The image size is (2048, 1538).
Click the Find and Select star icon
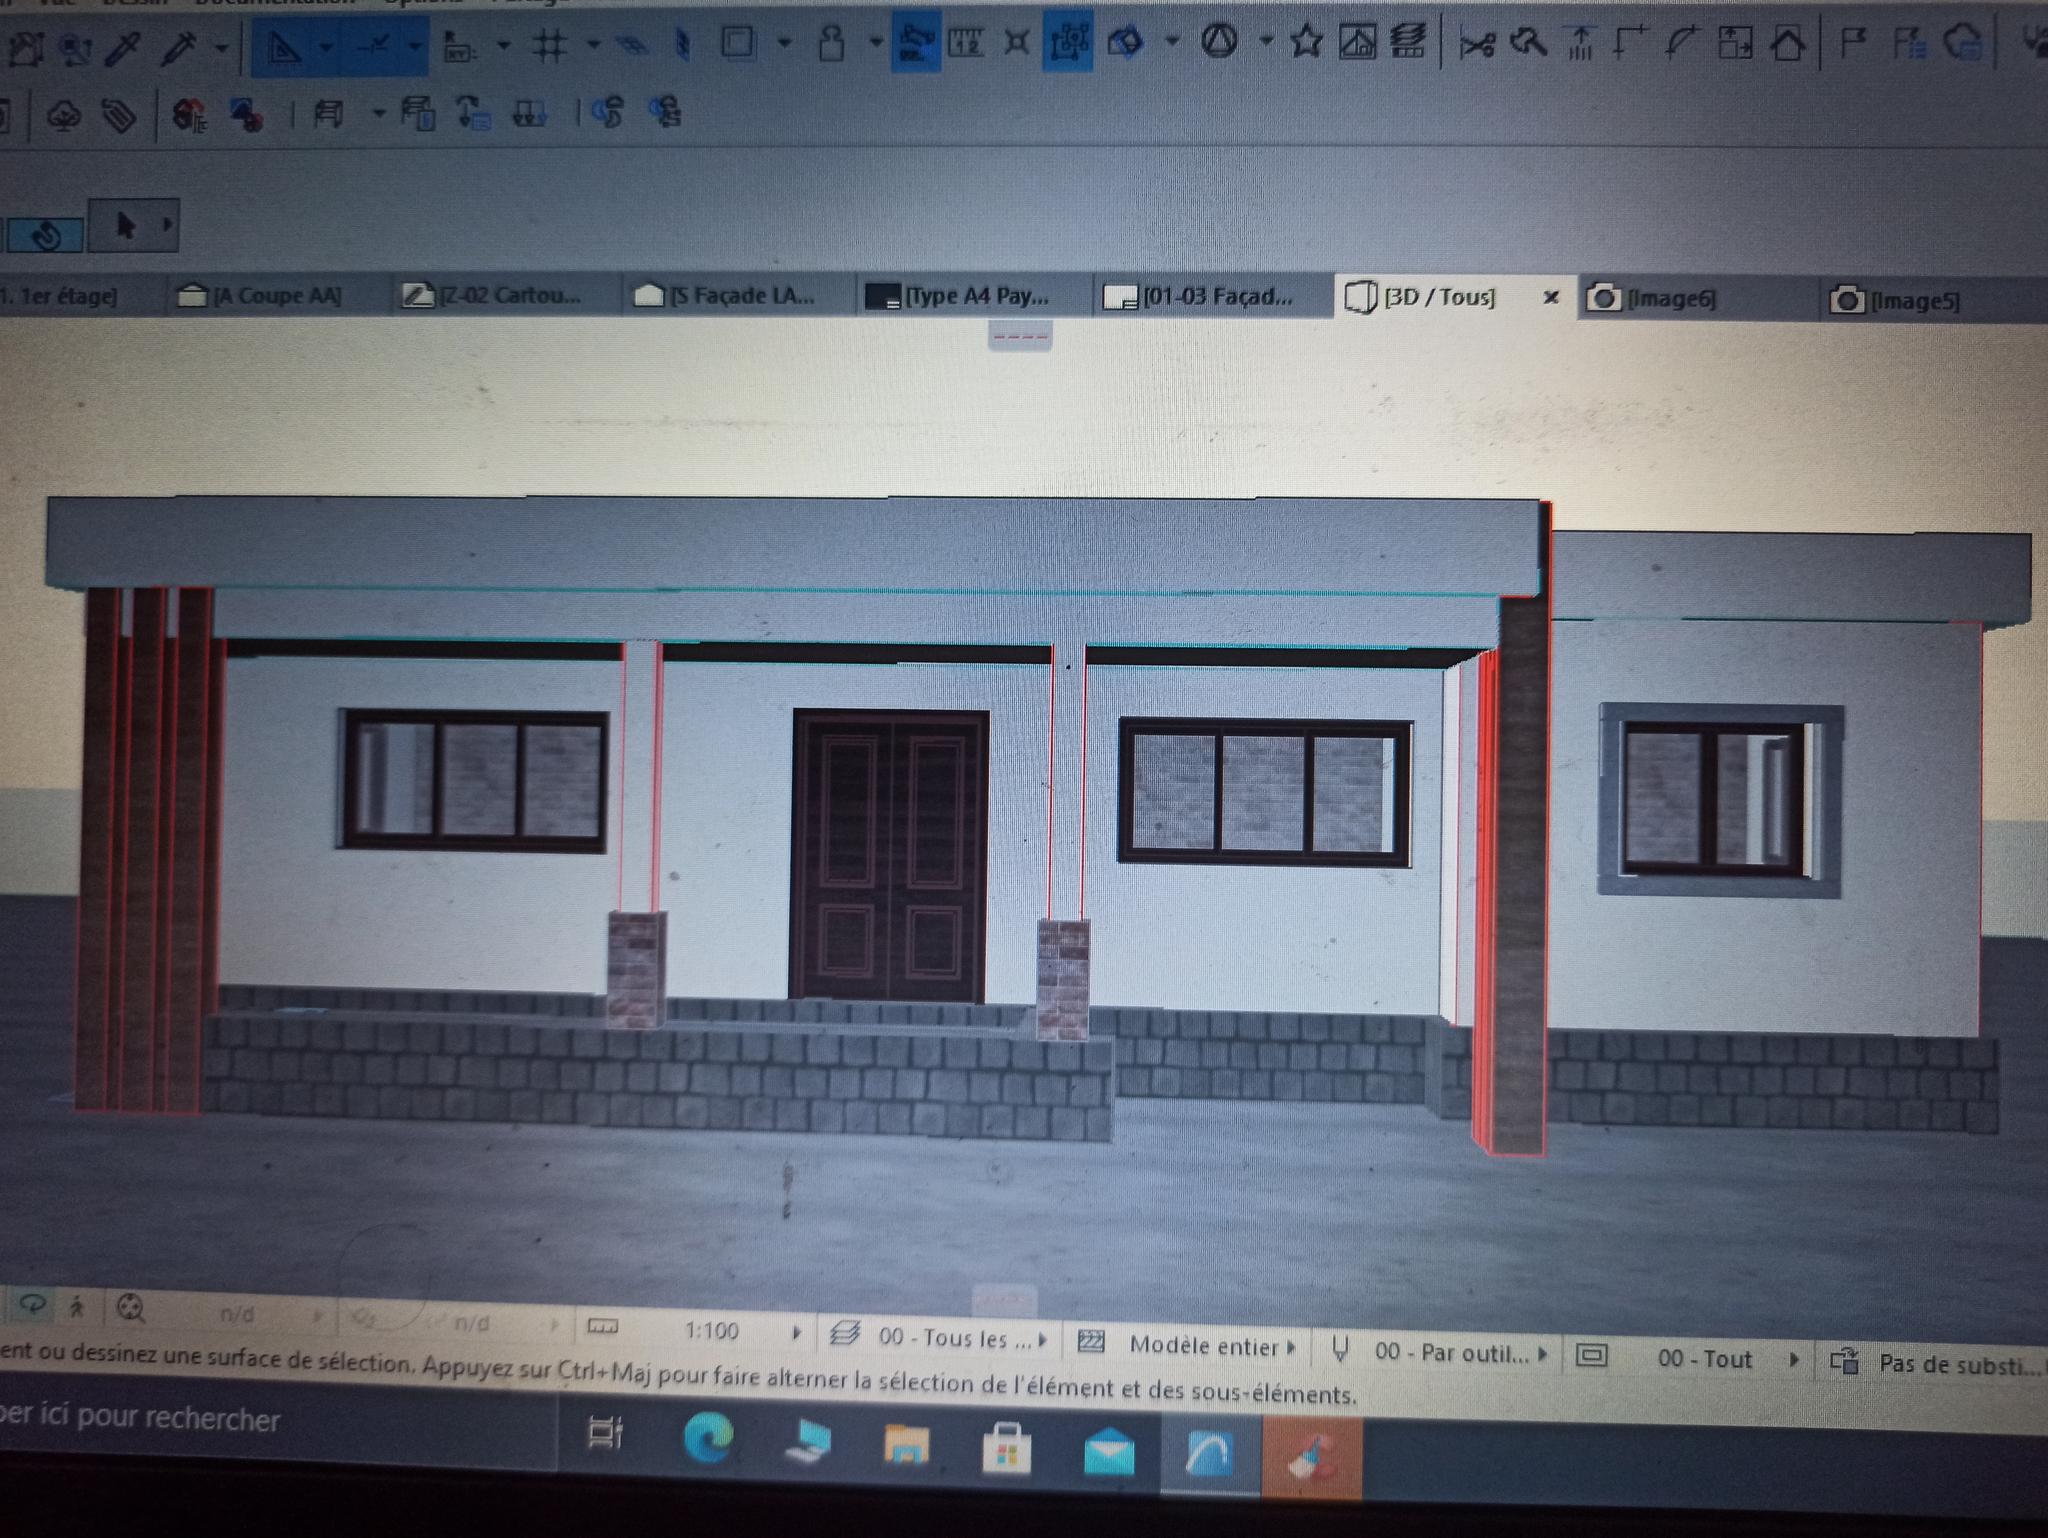click(x=1306, y=42)
